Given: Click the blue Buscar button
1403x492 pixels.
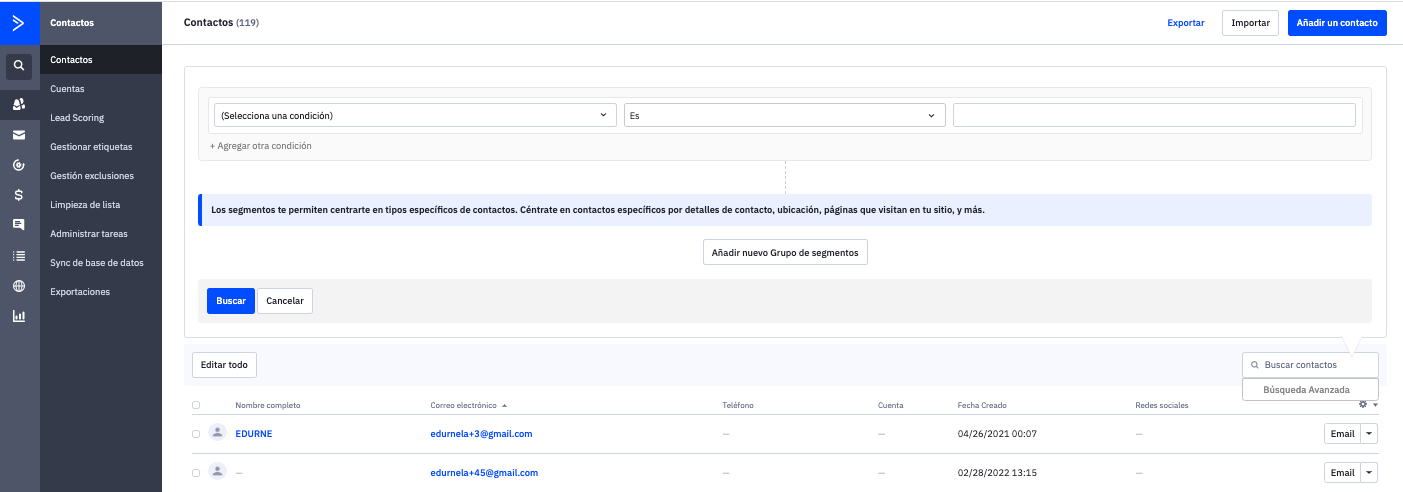Looking at the screenshot, I should pyautogui.click(x=231, y=301).
